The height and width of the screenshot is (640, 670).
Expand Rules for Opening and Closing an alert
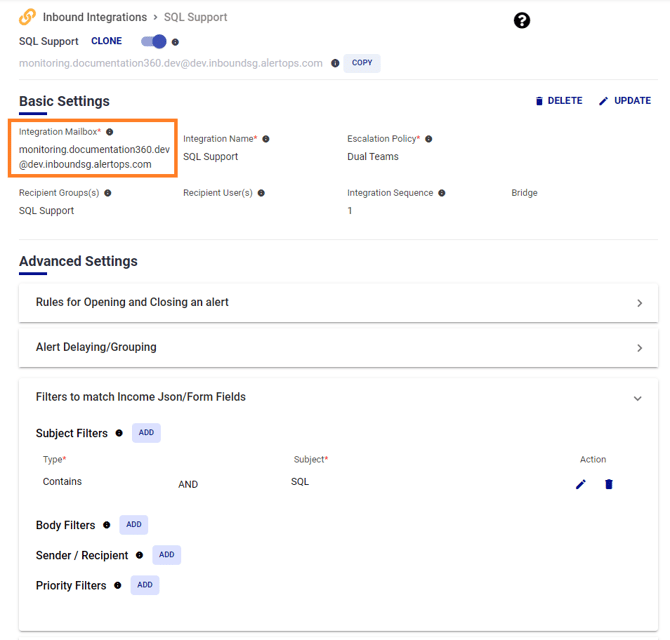point(639,303)
